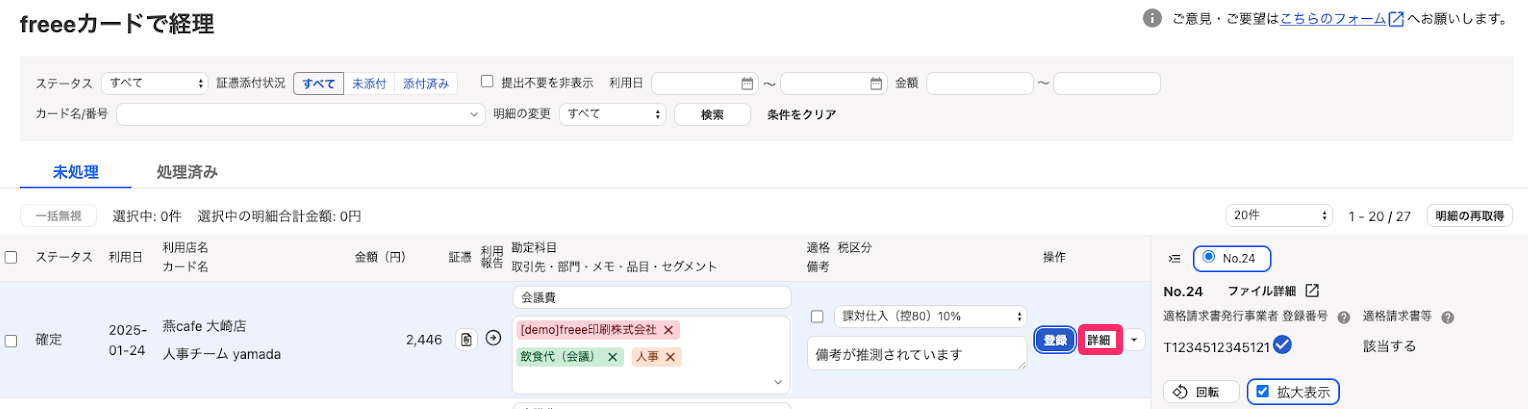Toggle the select-all checkbox in table header
Screen dimensions: 1528x409
pyautogui.click(x=11, y=257)
